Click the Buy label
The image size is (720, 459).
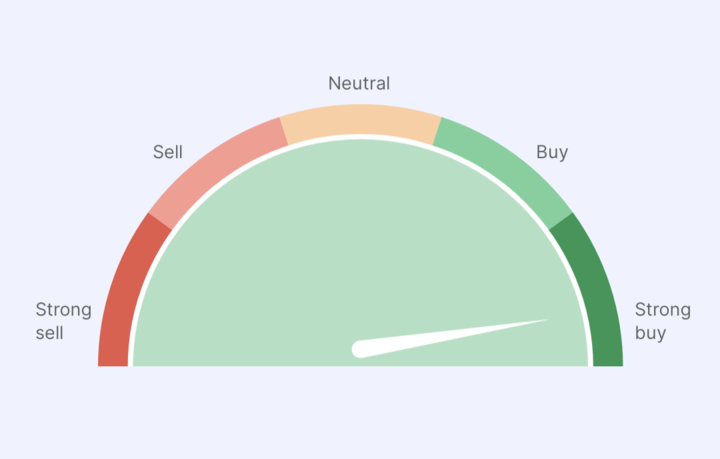pos(552,152)
